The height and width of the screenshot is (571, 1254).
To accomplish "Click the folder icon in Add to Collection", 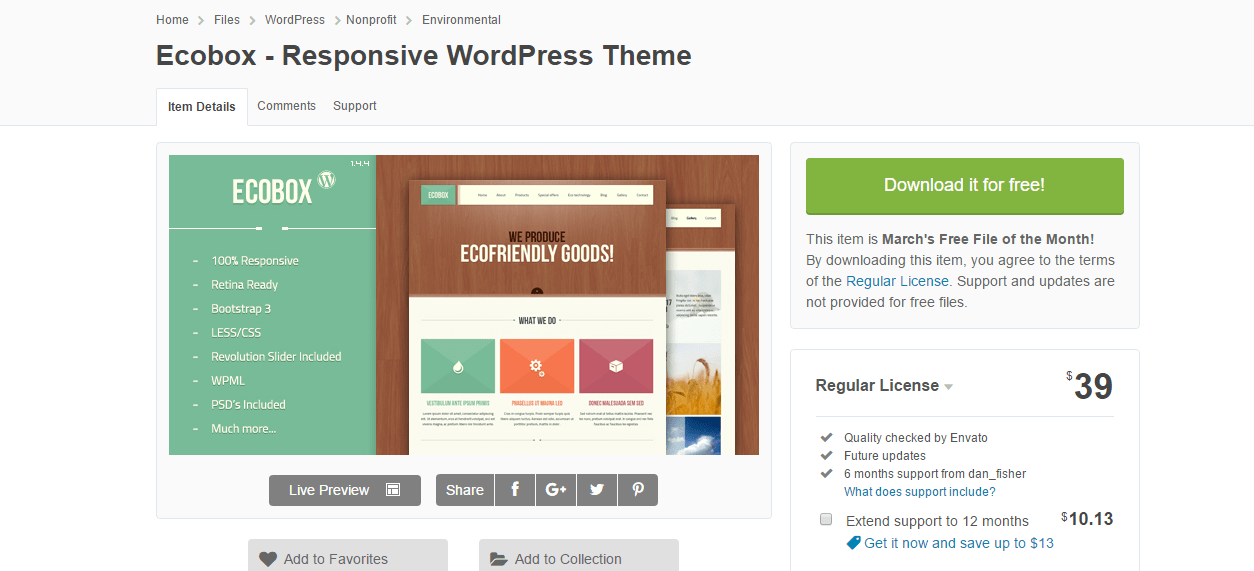I will coord(498,559).
